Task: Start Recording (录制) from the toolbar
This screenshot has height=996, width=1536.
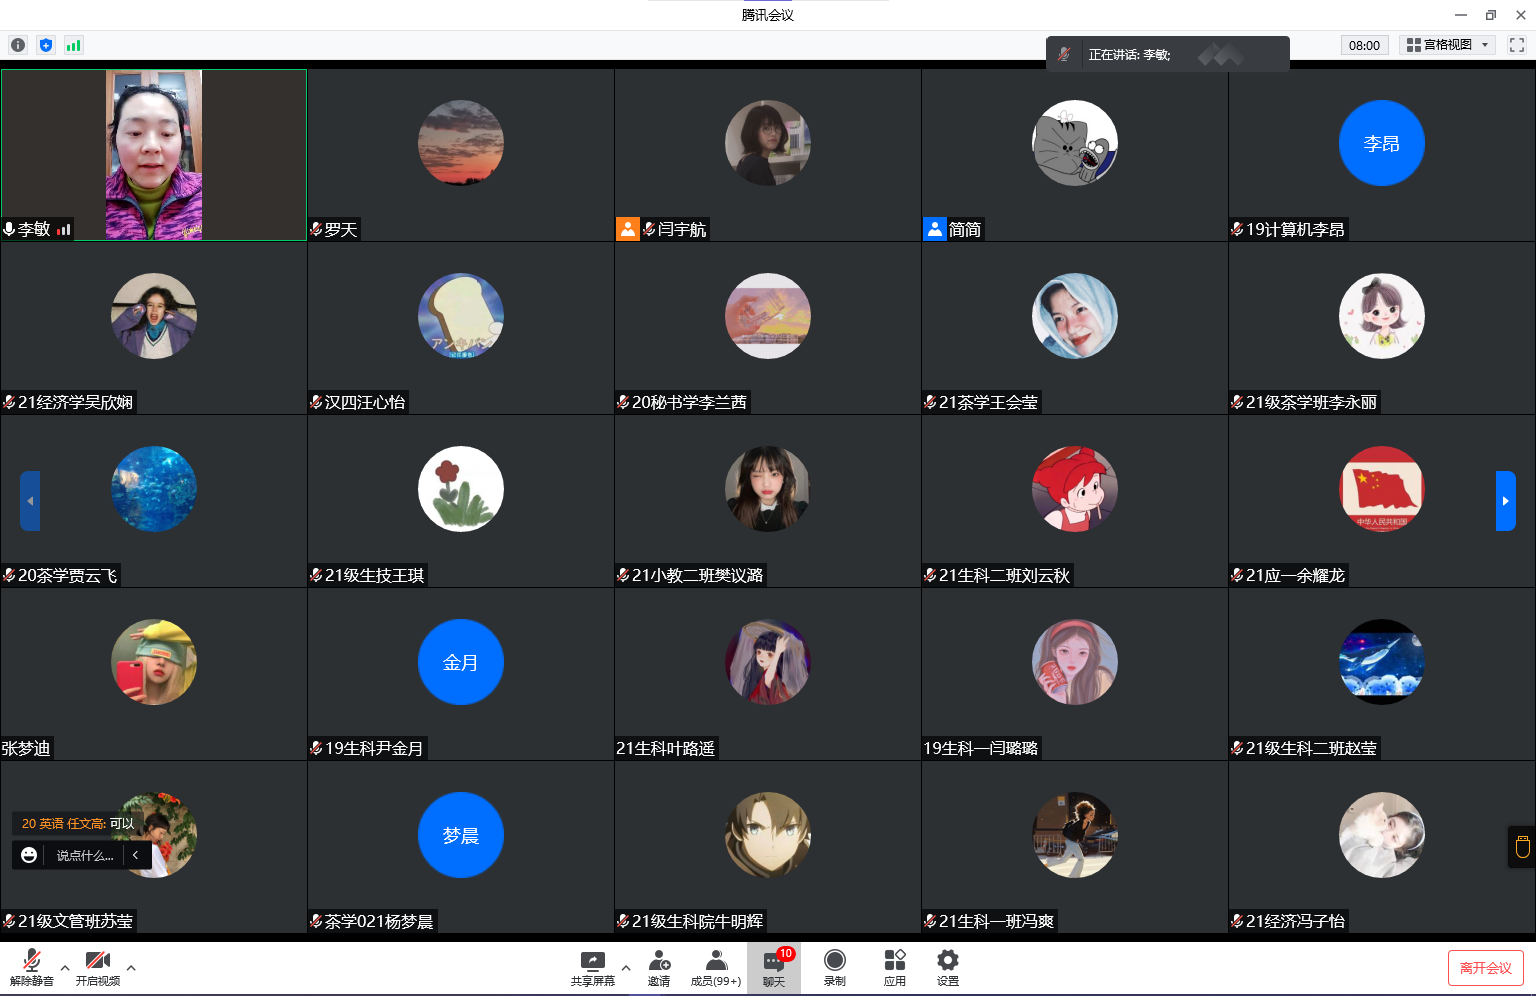Action: point(834,967)
